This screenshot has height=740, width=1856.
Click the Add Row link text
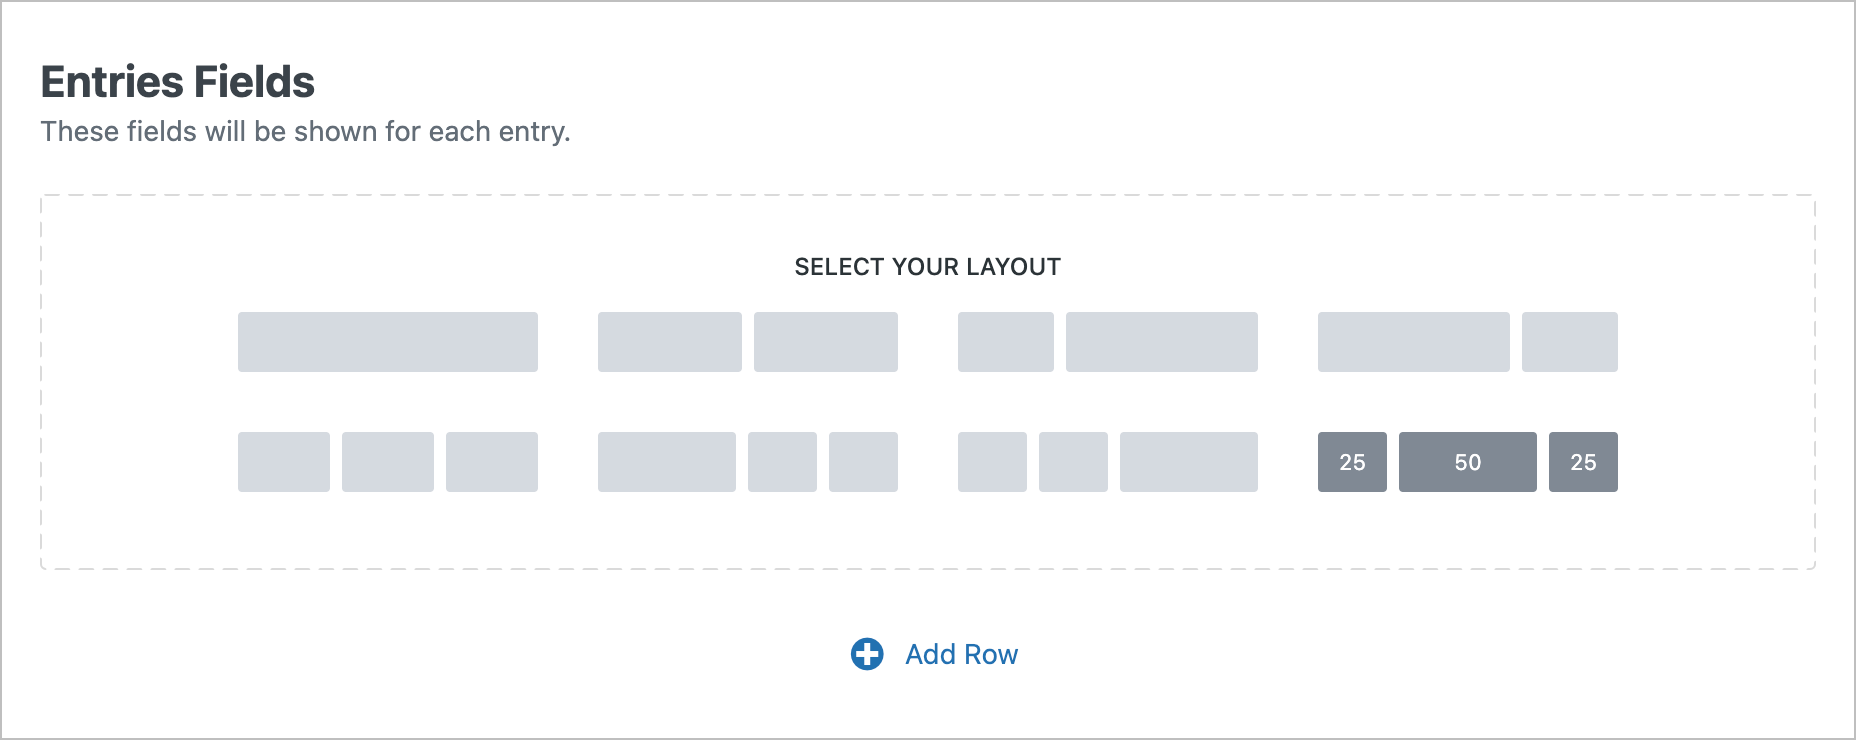click(x=961, y=654)
